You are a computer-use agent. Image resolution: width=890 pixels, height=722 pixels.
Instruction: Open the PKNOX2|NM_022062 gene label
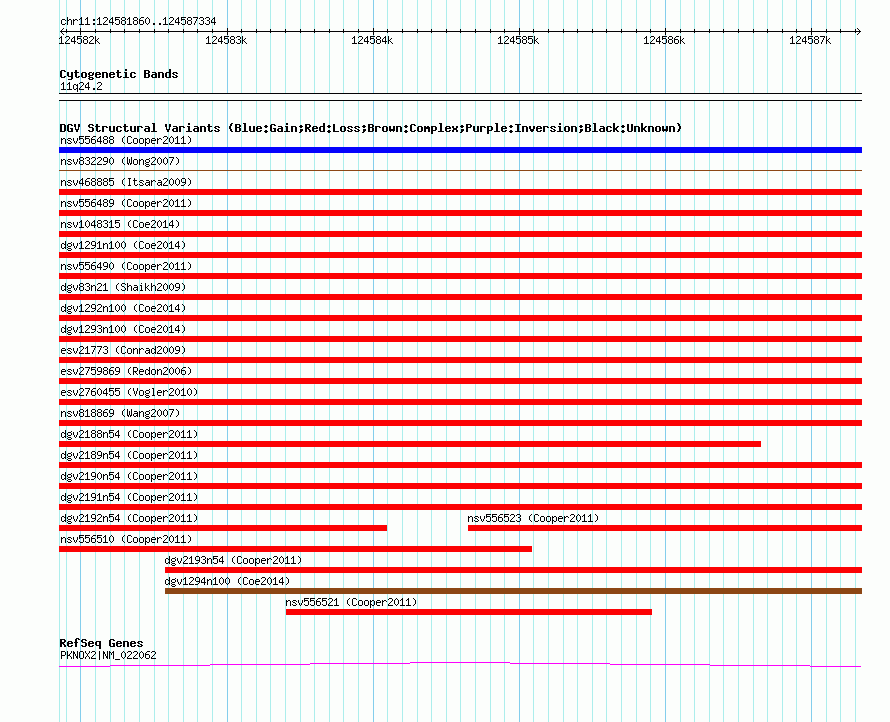[x=108, y=655]
